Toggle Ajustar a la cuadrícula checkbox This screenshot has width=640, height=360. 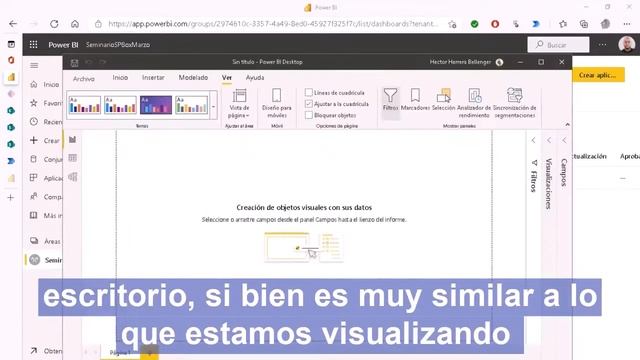point(309,104)
